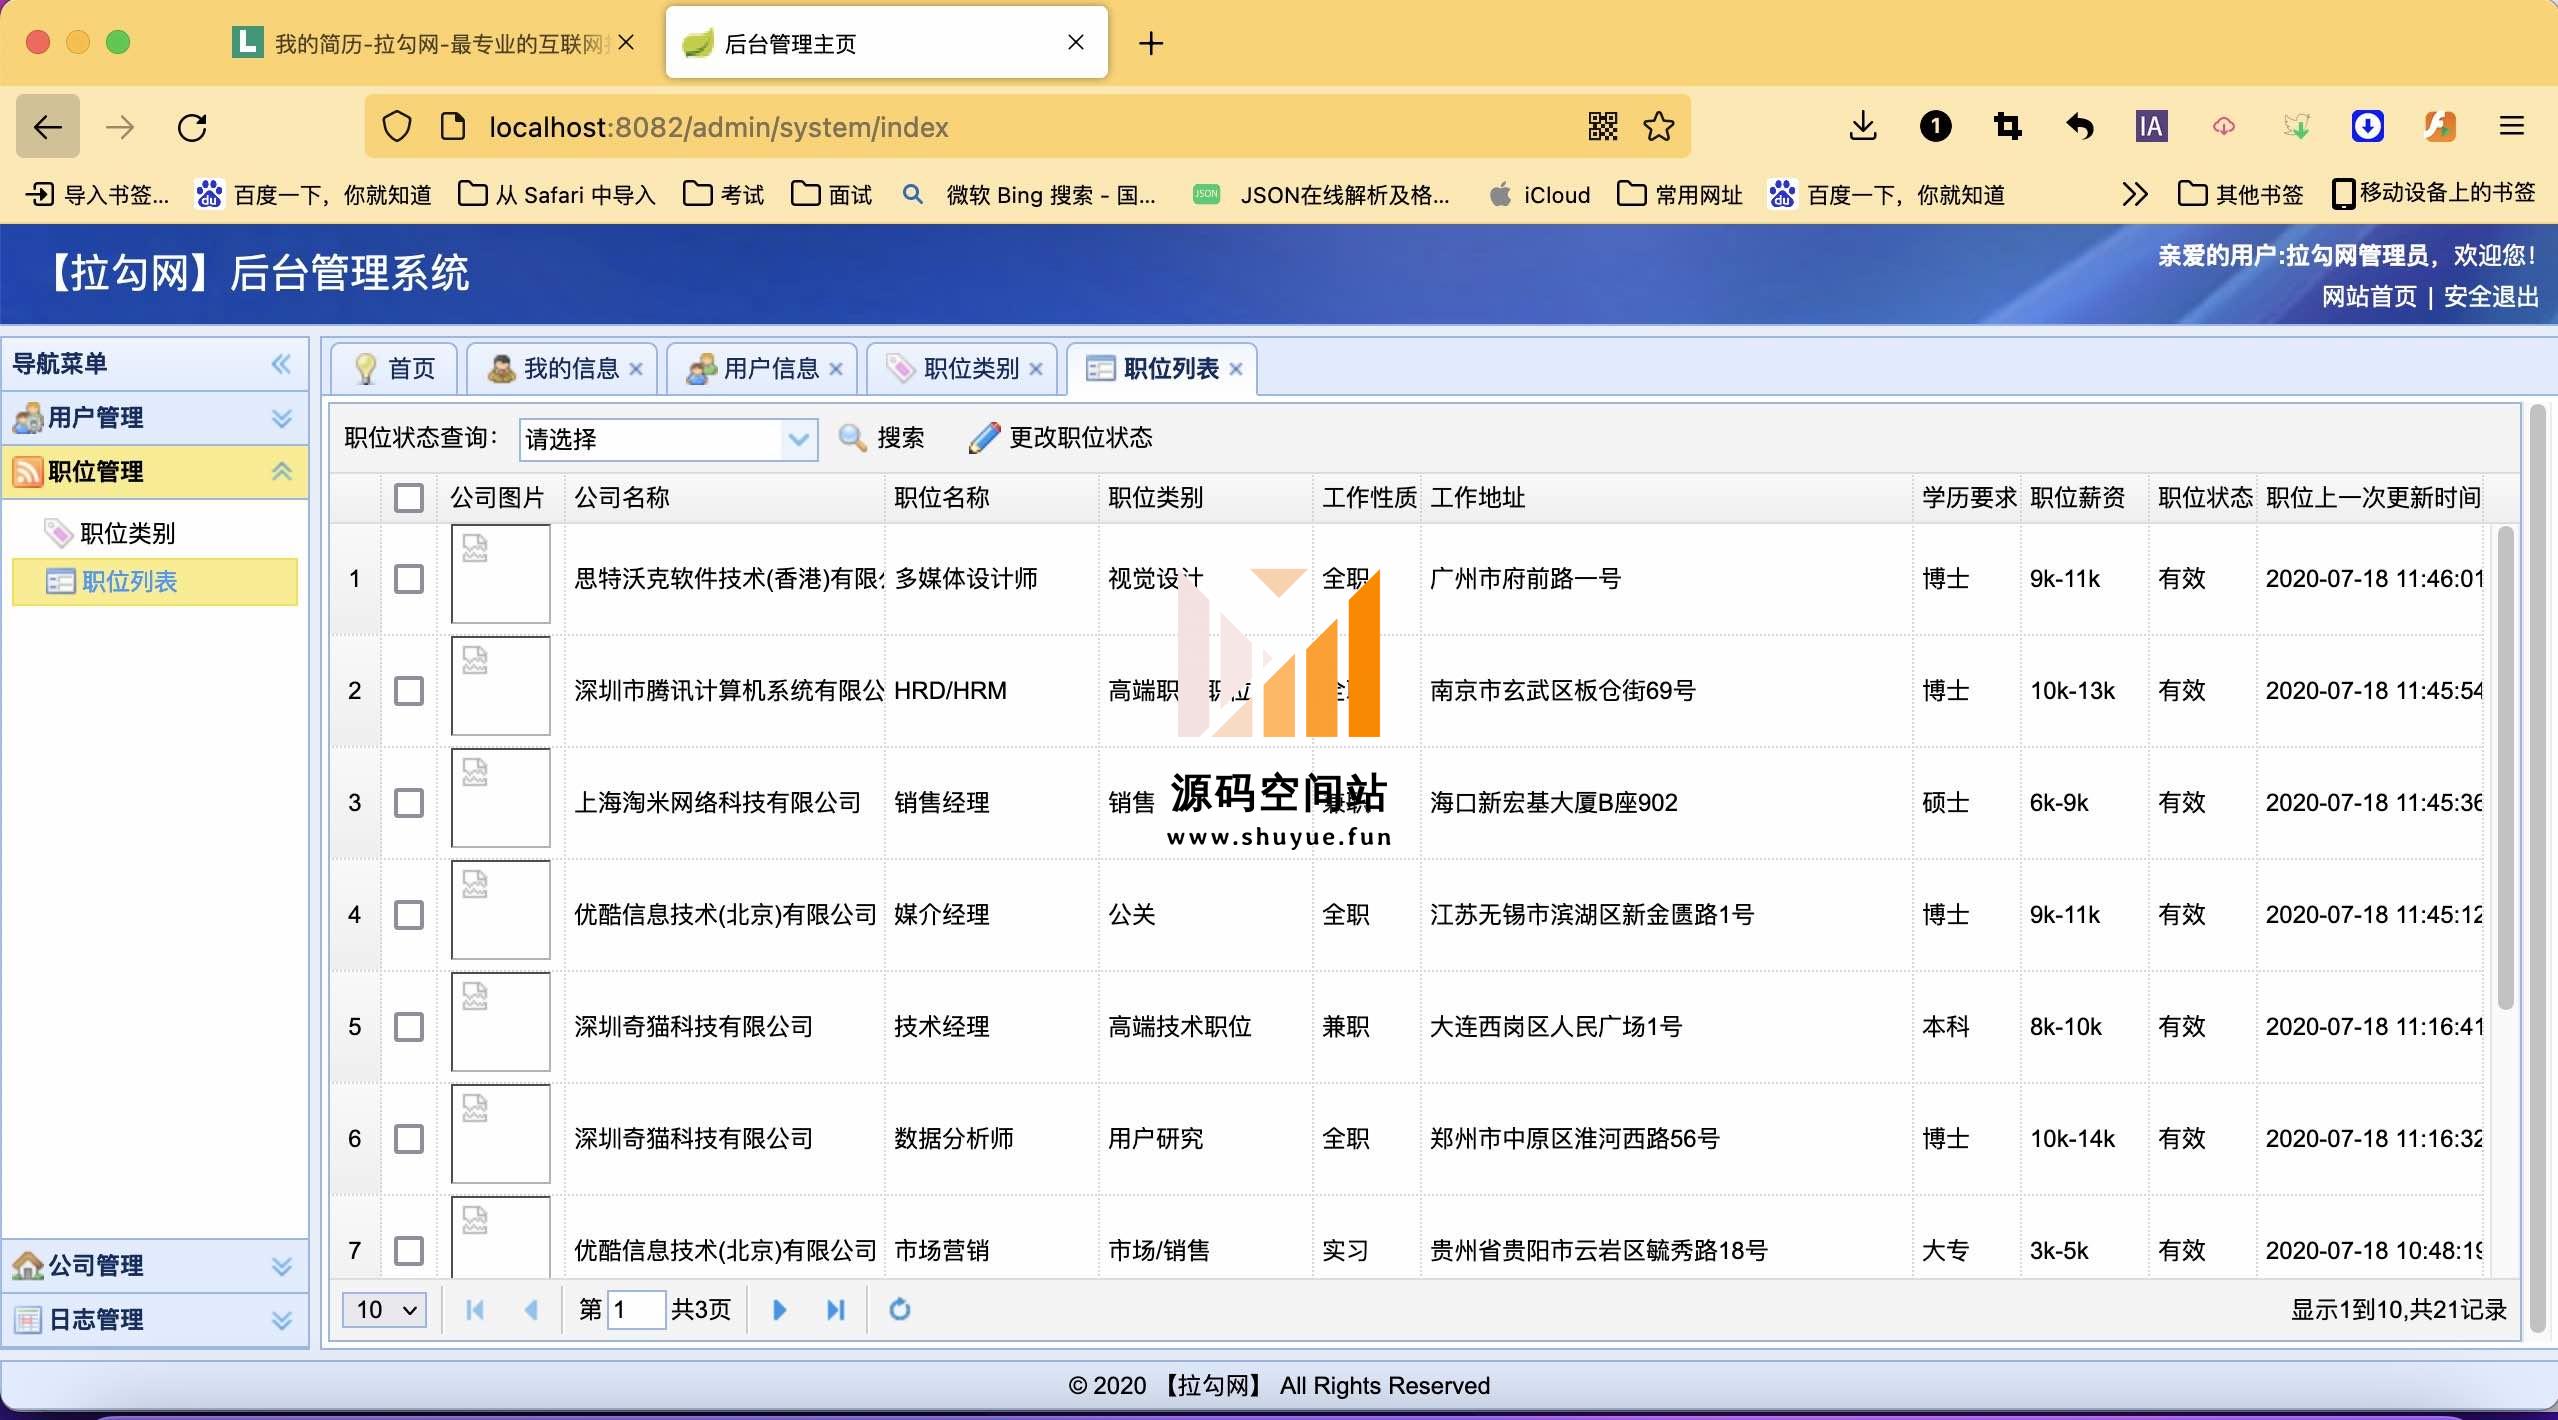Open the 职位类别 tab
Viewport: 2558px width, 1420px height.
coord(970,369)
